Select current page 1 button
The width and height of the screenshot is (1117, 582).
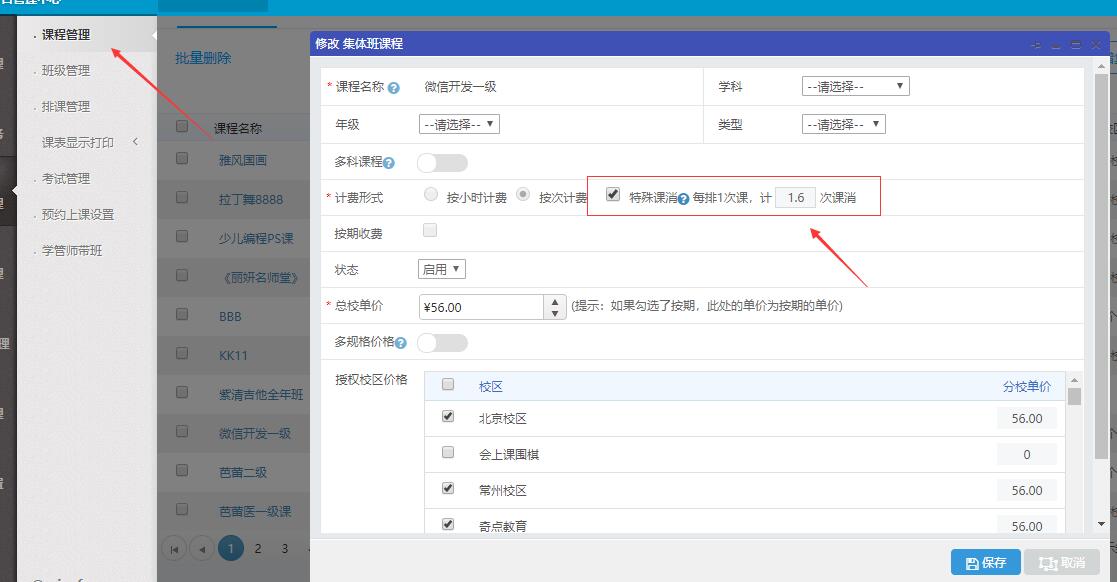coord(230,549)
